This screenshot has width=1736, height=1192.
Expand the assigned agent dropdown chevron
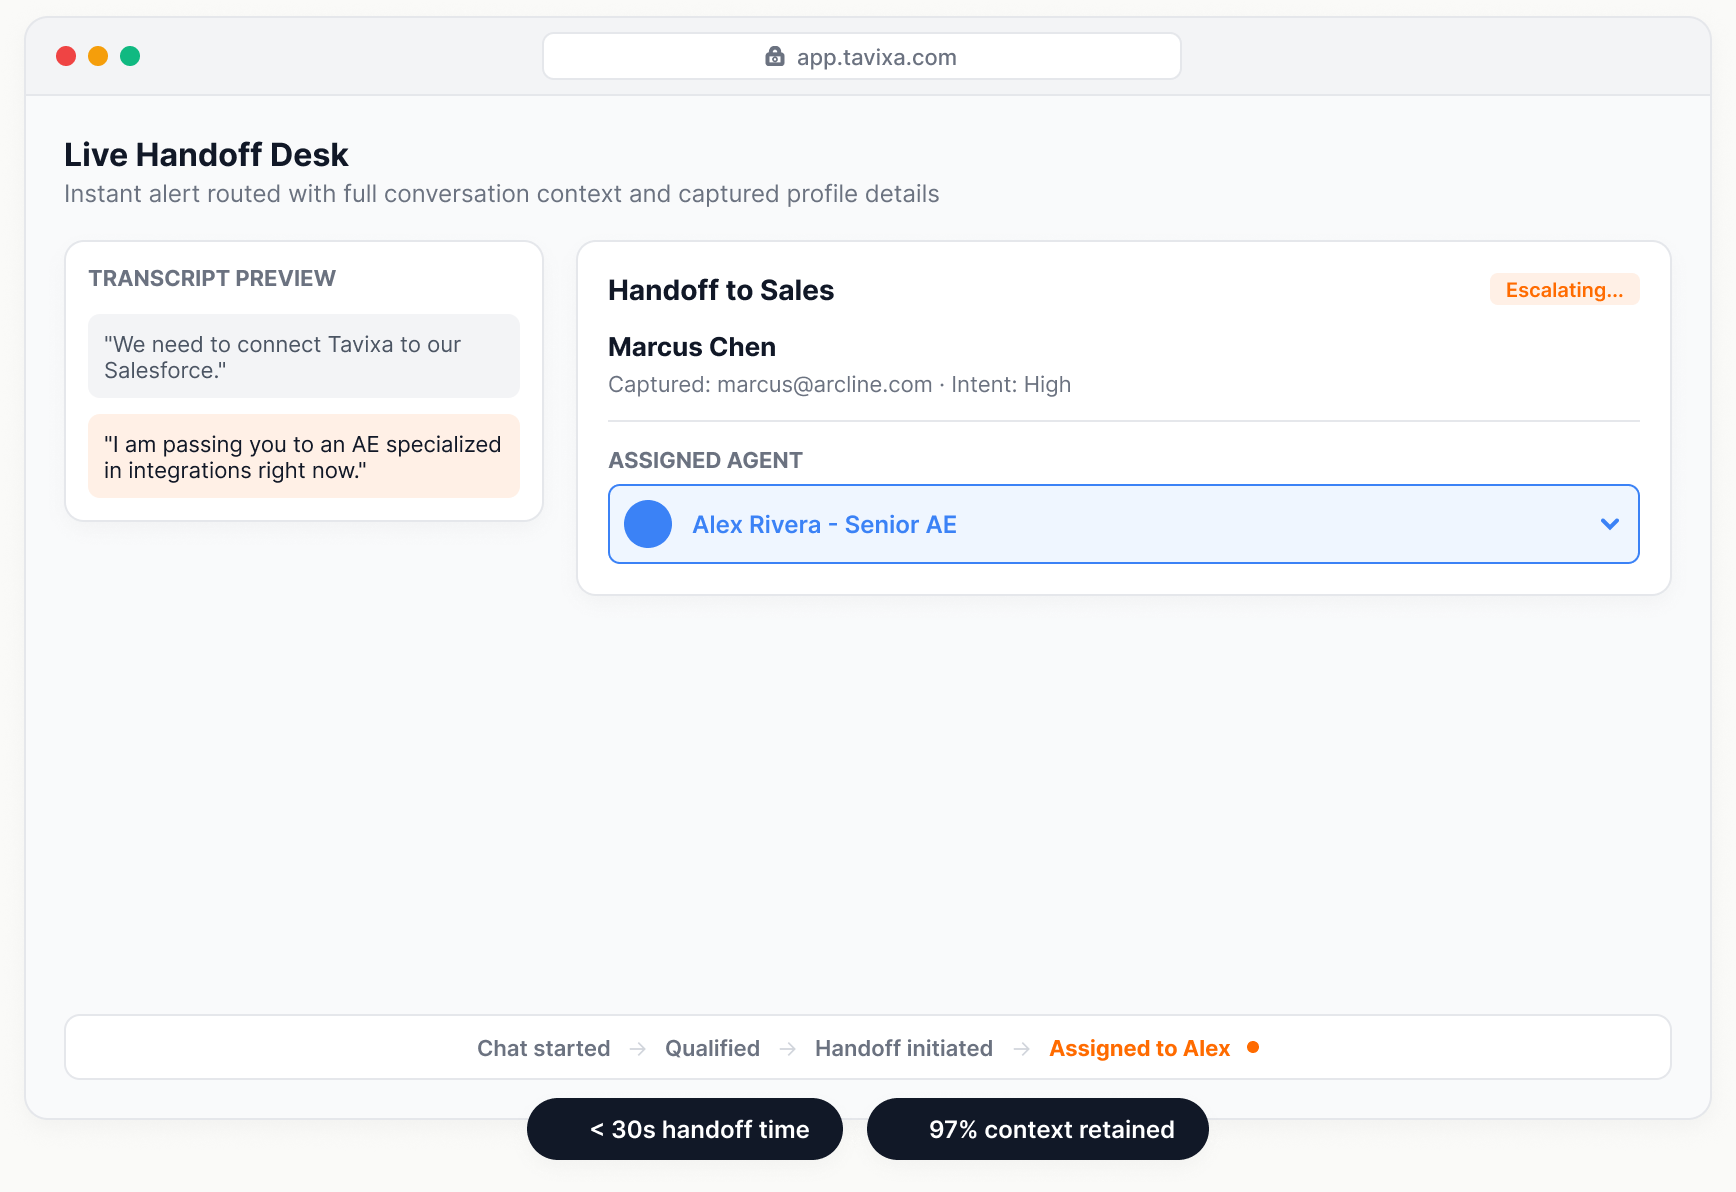1610,524
